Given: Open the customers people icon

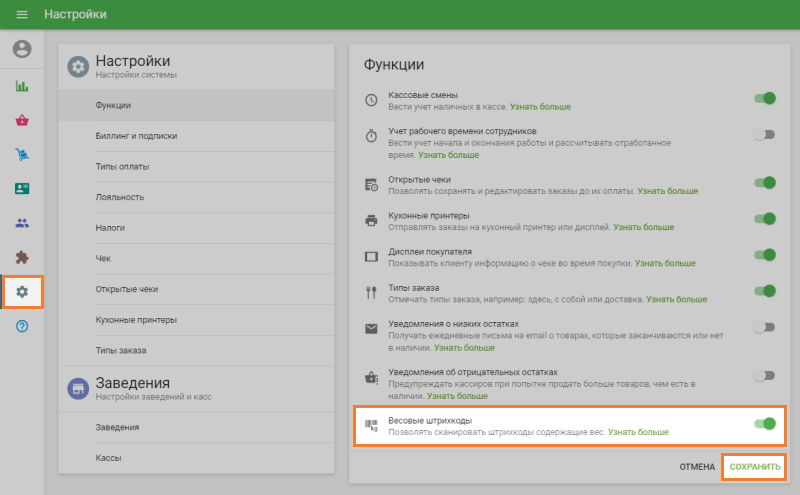Looking at the screenshot, I should point(22,223).
